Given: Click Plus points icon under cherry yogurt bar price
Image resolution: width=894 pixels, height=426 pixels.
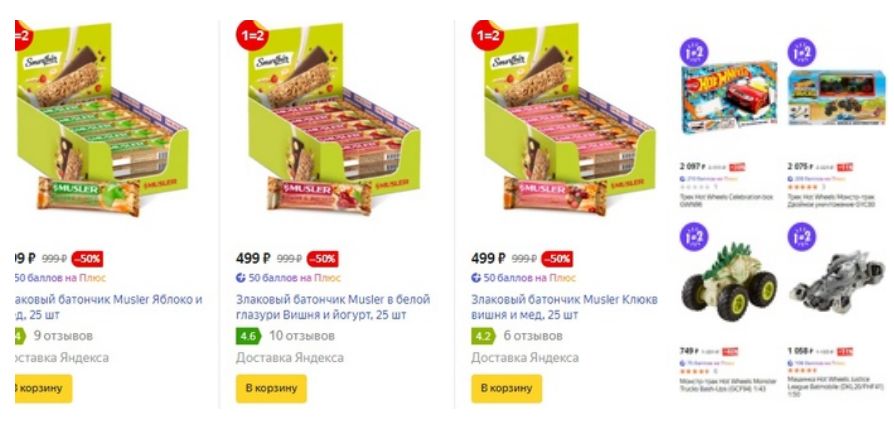Looking at the screenshot, I should (241, 278).
